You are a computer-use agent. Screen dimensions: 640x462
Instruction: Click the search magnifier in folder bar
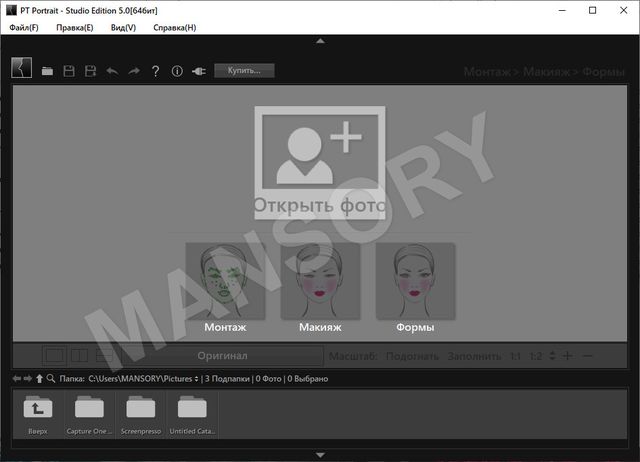(x=51, y=379)
